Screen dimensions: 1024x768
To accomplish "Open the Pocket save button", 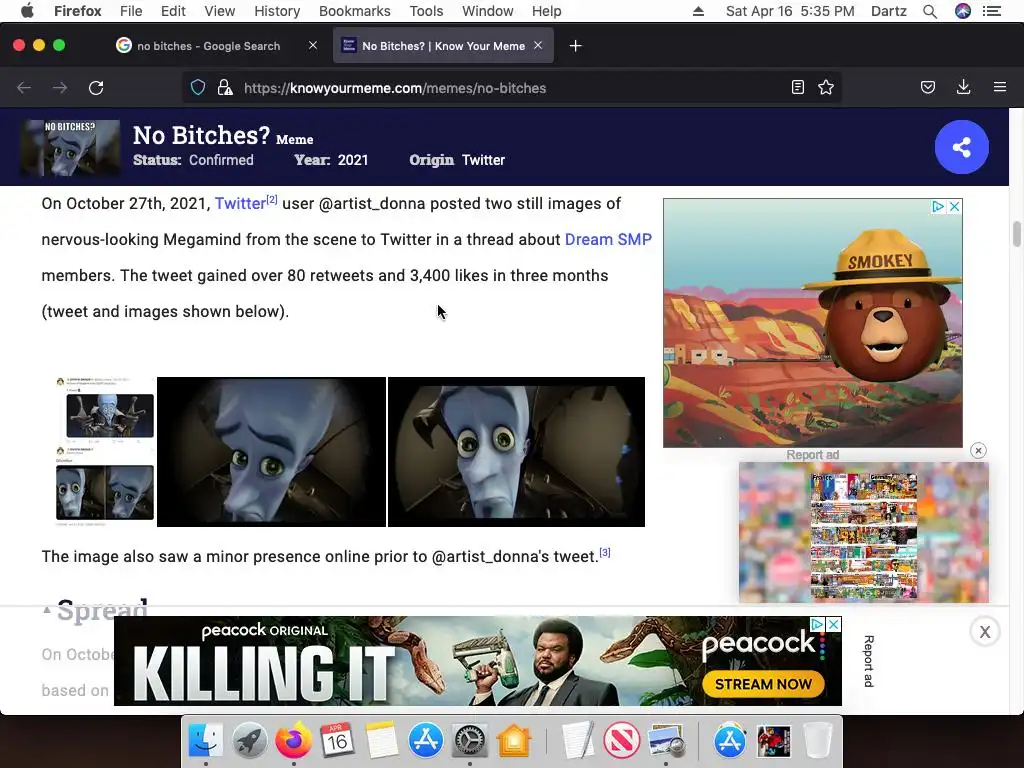I will 928,88.
